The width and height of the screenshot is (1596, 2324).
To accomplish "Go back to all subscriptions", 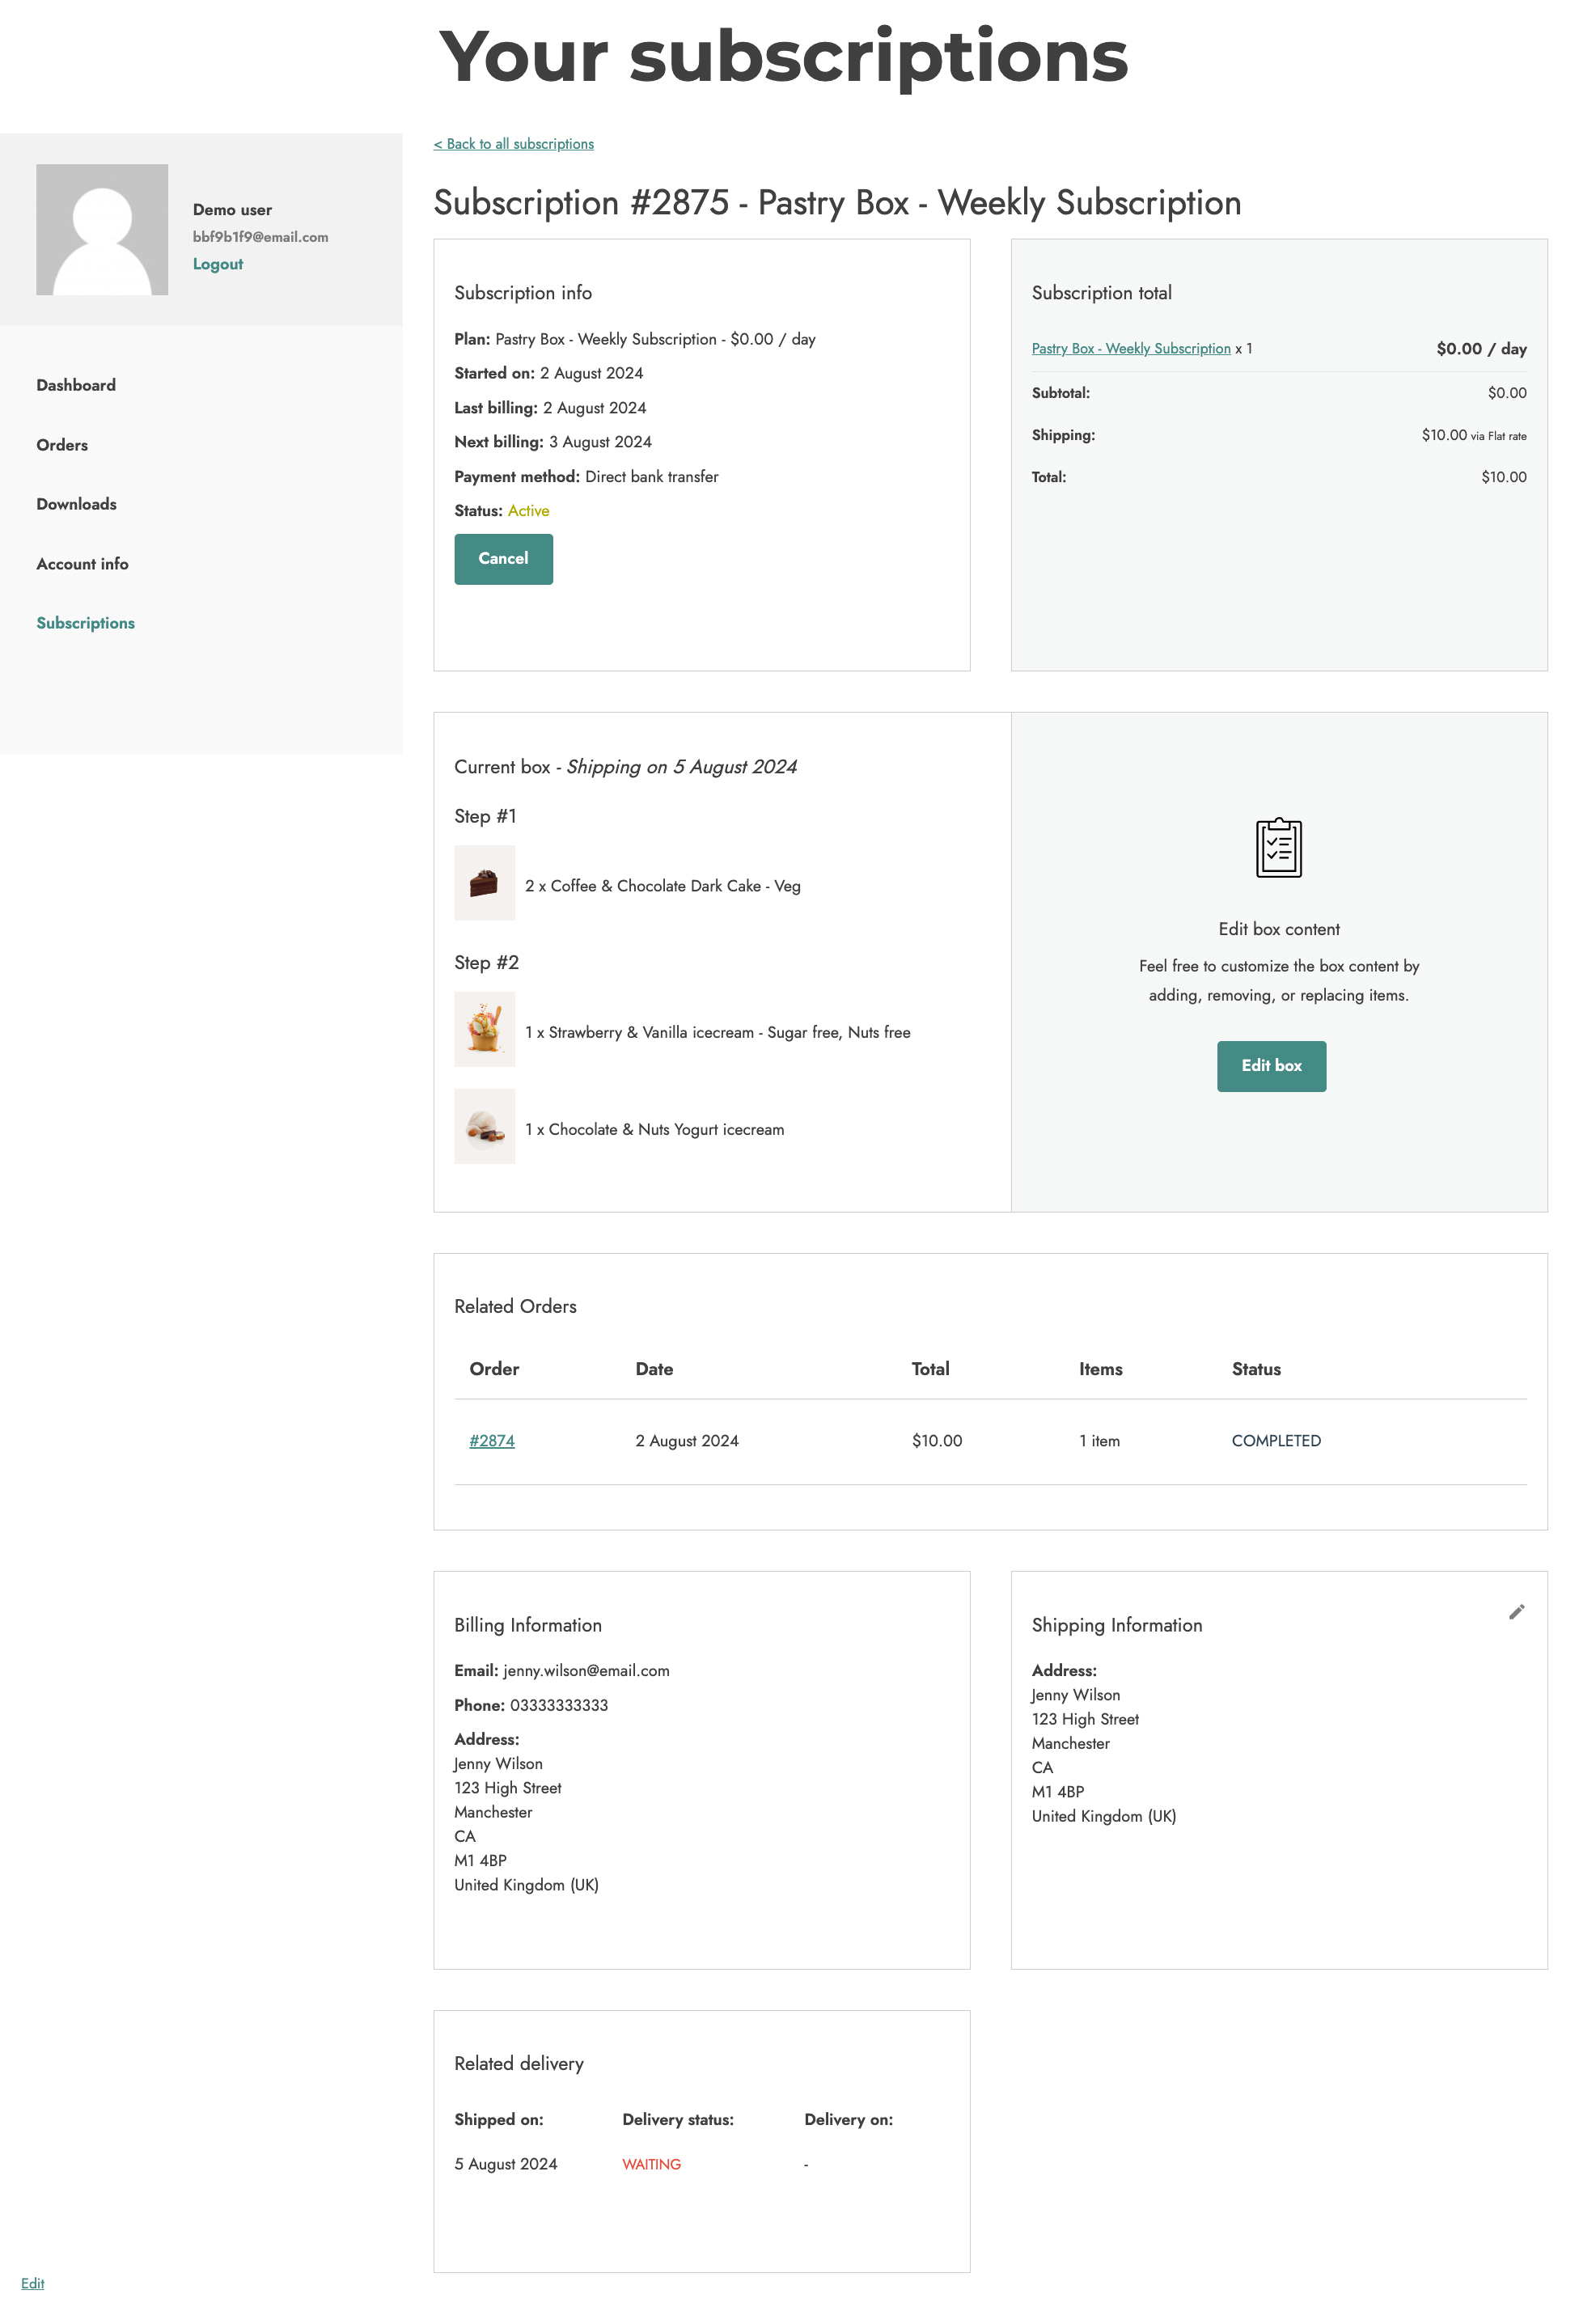I will [513, 144].
